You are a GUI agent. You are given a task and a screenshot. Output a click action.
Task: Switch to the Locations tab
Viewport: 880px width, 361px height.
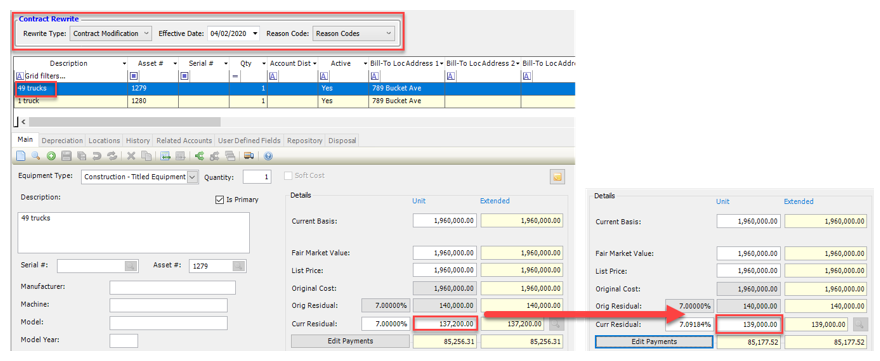click(104, 140)
